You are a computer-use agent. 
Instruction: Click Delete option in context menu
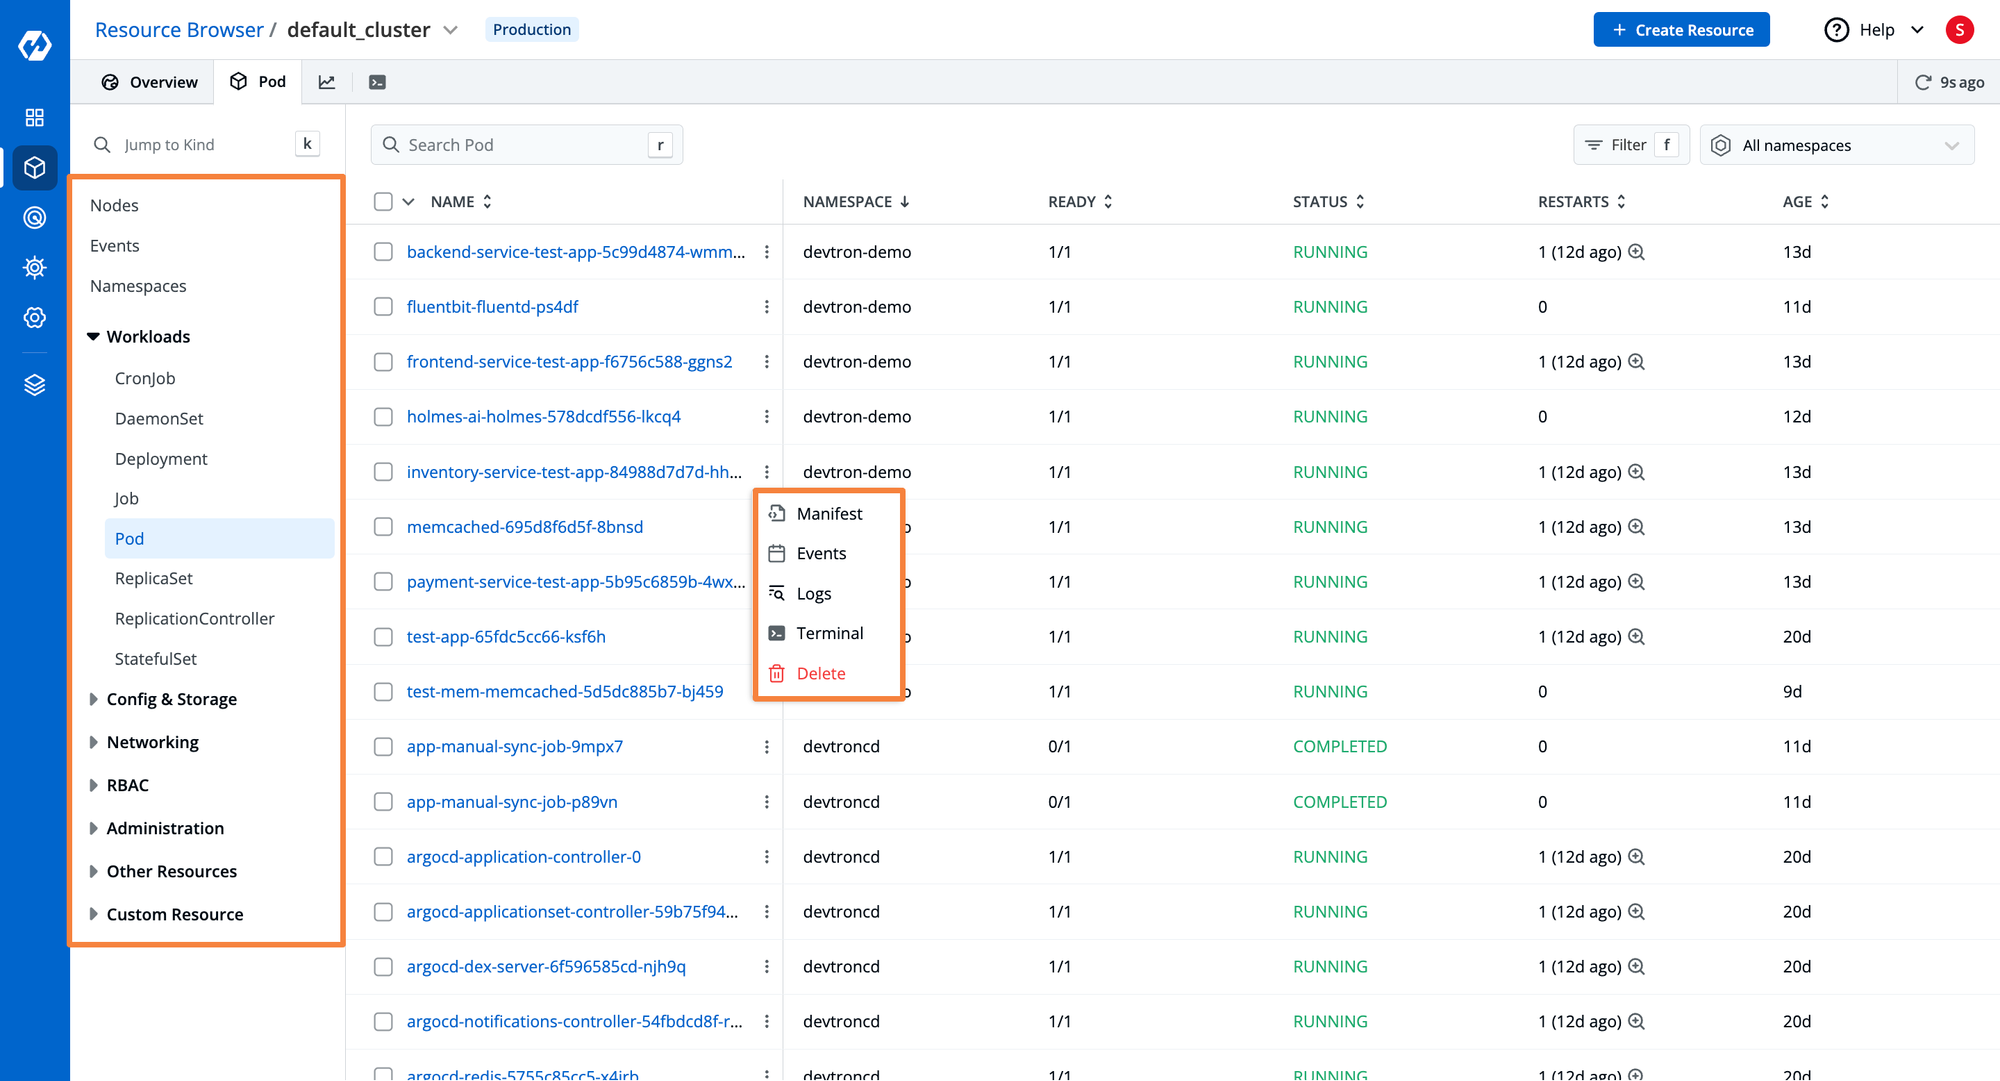coord(820,672)
